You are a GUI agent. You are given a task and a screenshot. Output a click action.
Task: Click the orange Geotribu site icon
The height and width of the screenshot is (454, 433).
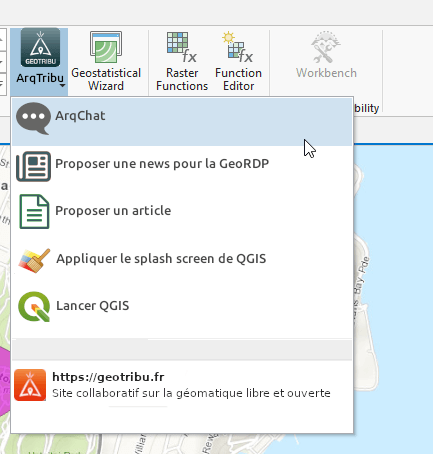point(30,385)
